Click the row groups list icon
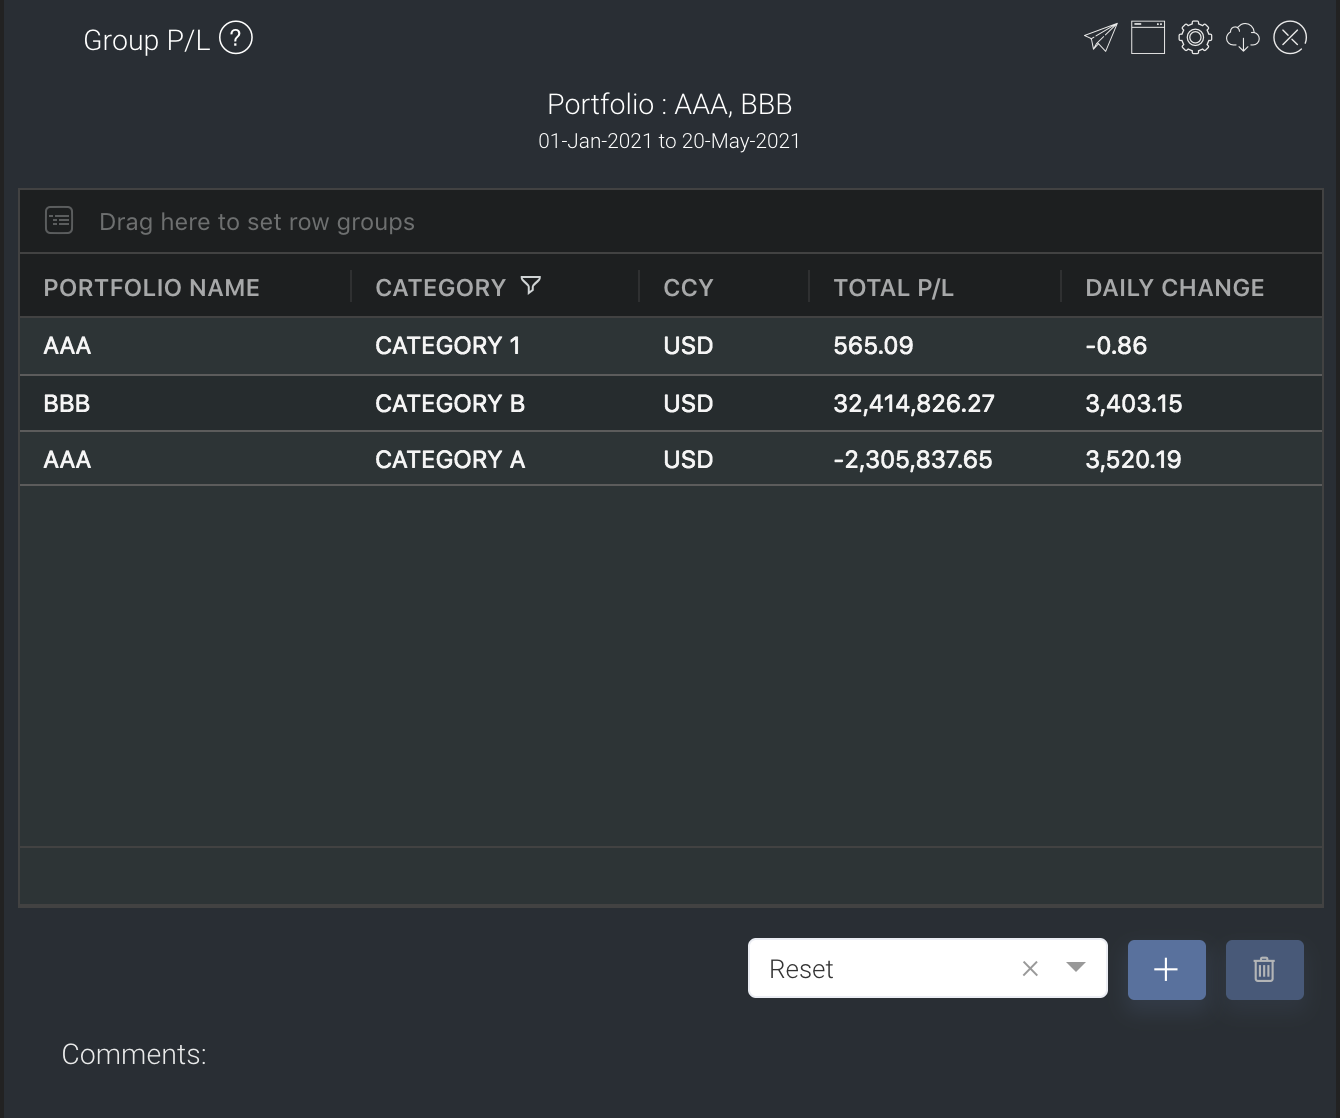The width and height of the screenshot is (1340, 1118). (x=59, y=220)
